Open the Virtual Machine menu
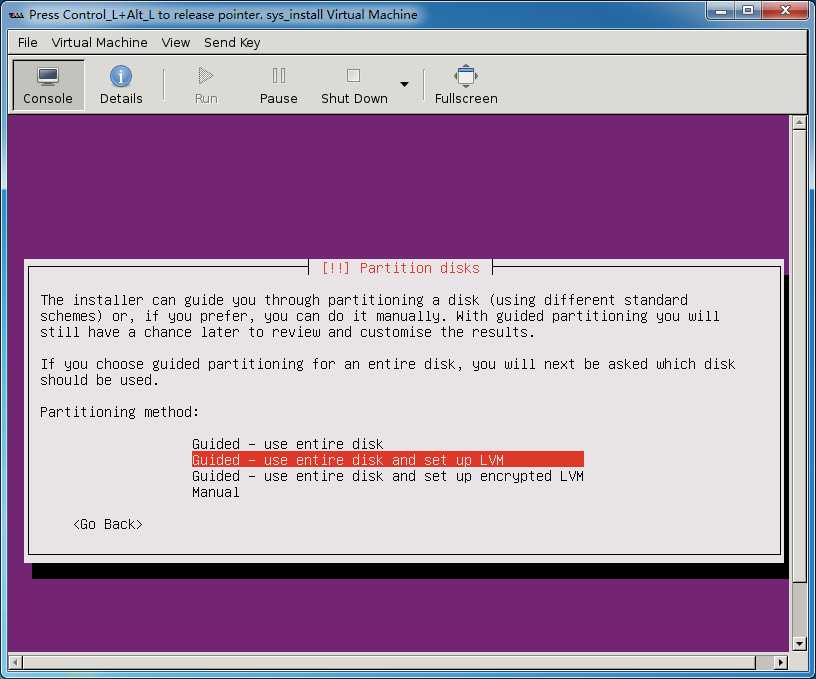The width and height of the screenshot is (816, 679). (x=99, y=43)
